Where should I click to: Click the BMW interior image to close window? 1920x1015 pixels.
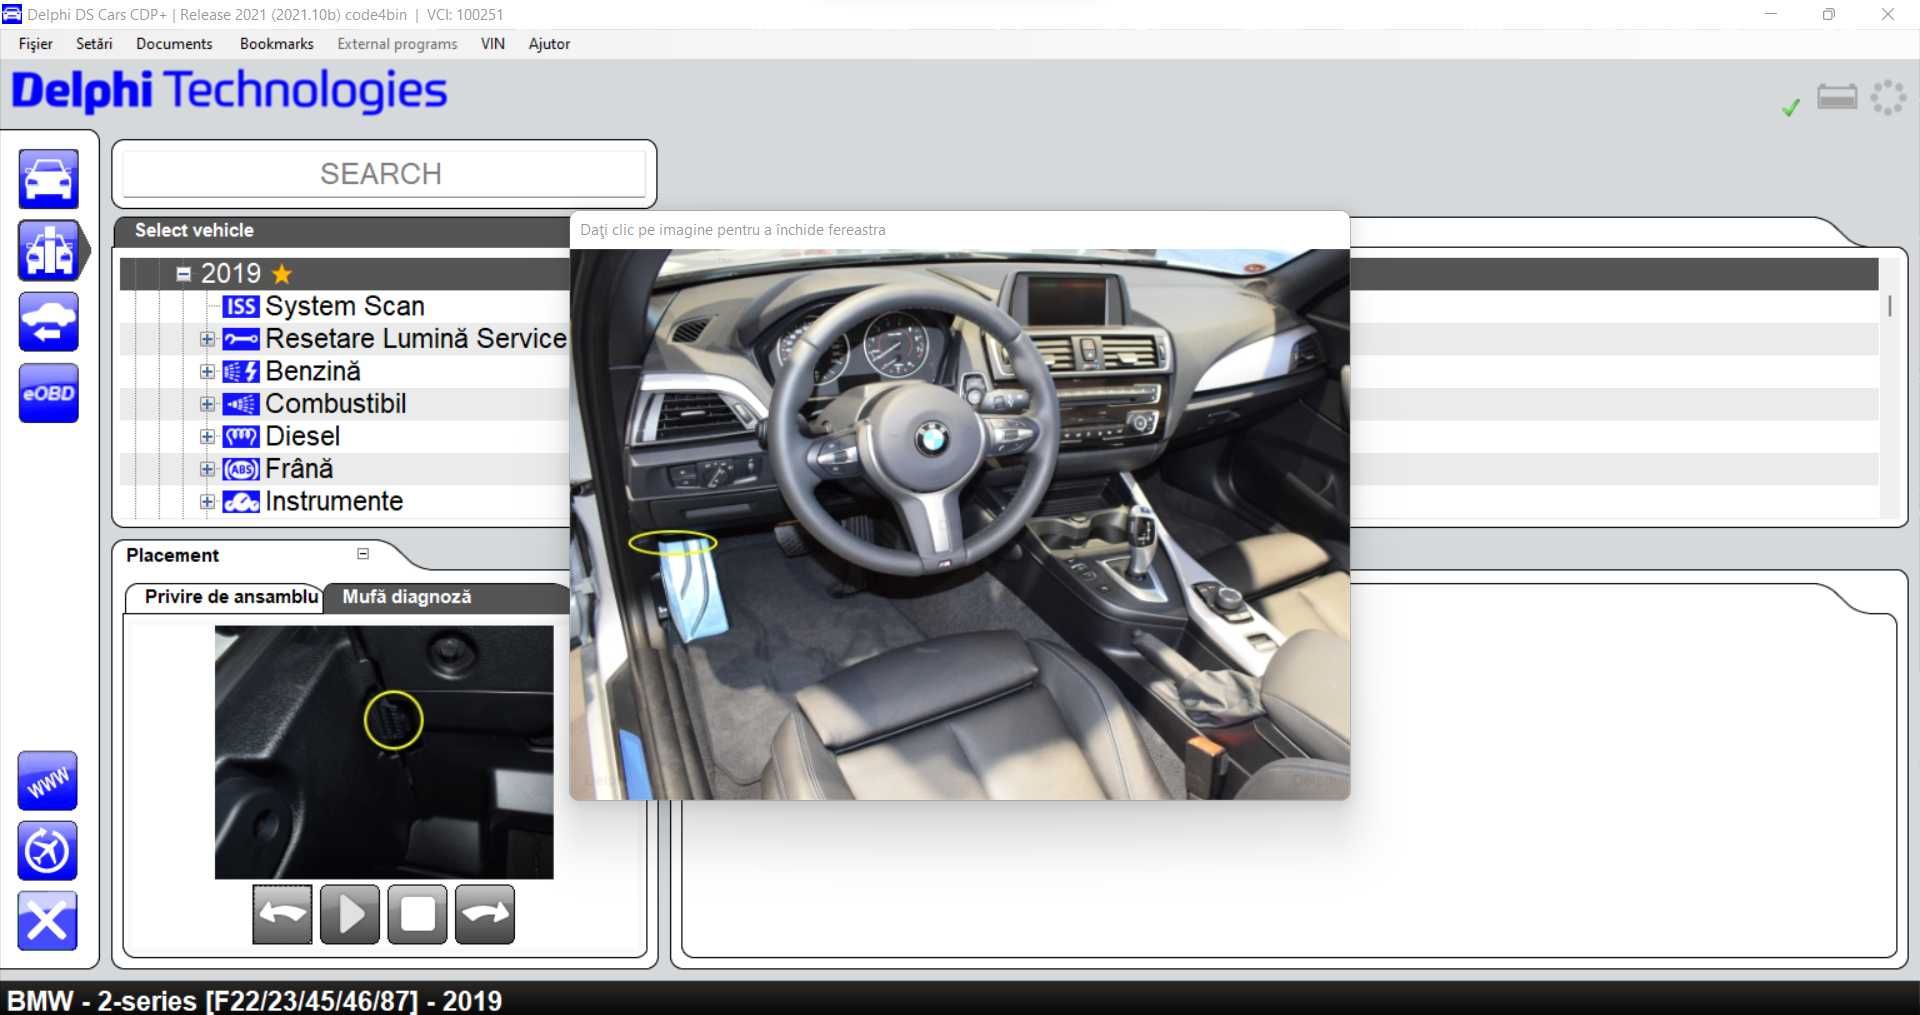point(960,524)
